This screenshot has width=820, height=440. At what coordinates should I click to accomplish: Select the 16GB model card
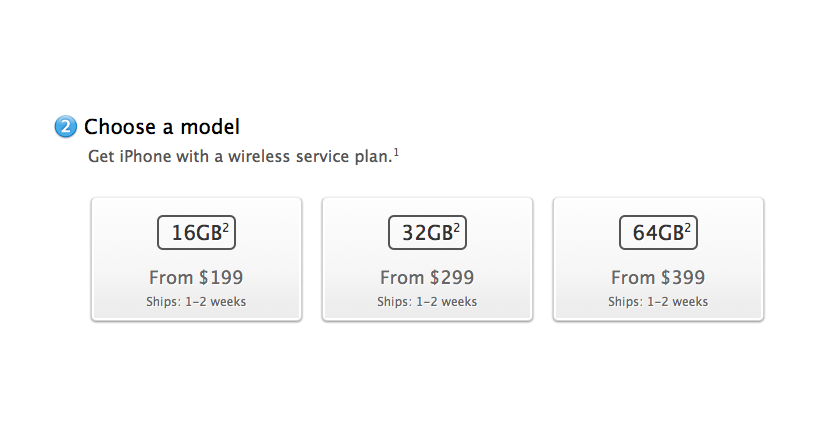[197, 259]
